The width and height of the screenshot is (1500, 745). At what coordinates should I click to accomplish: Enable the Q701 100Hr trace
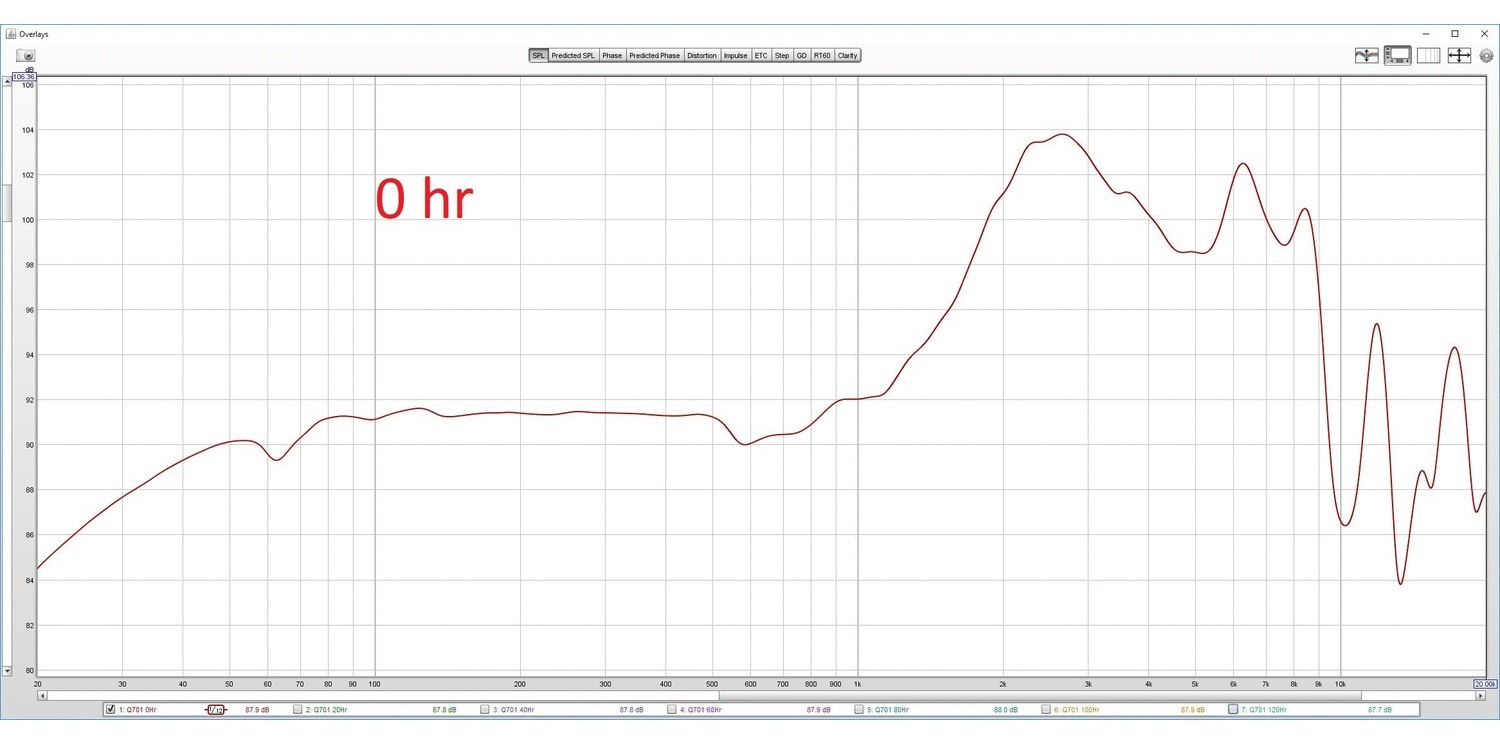(1046, 710)
